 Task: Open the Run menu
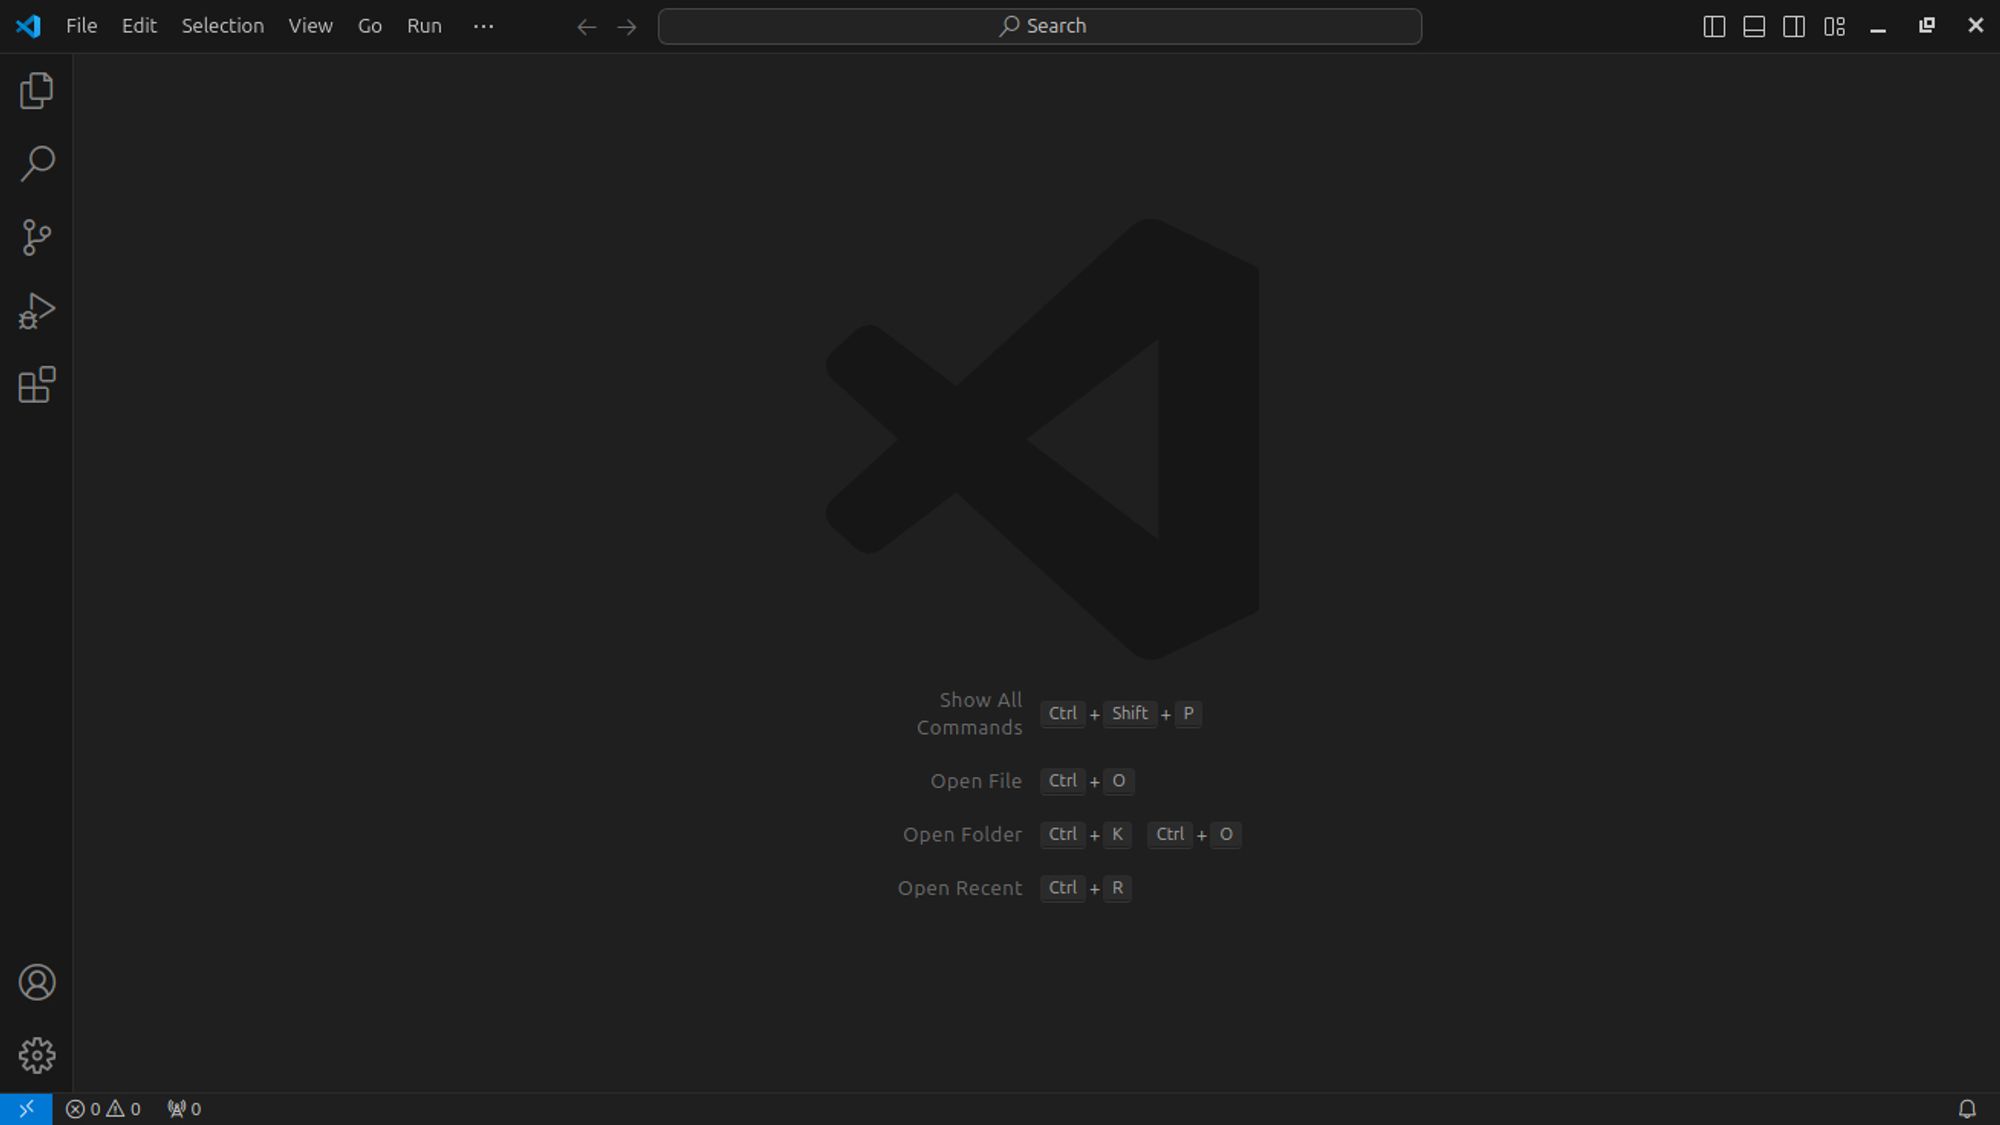[x=423, y=25]
